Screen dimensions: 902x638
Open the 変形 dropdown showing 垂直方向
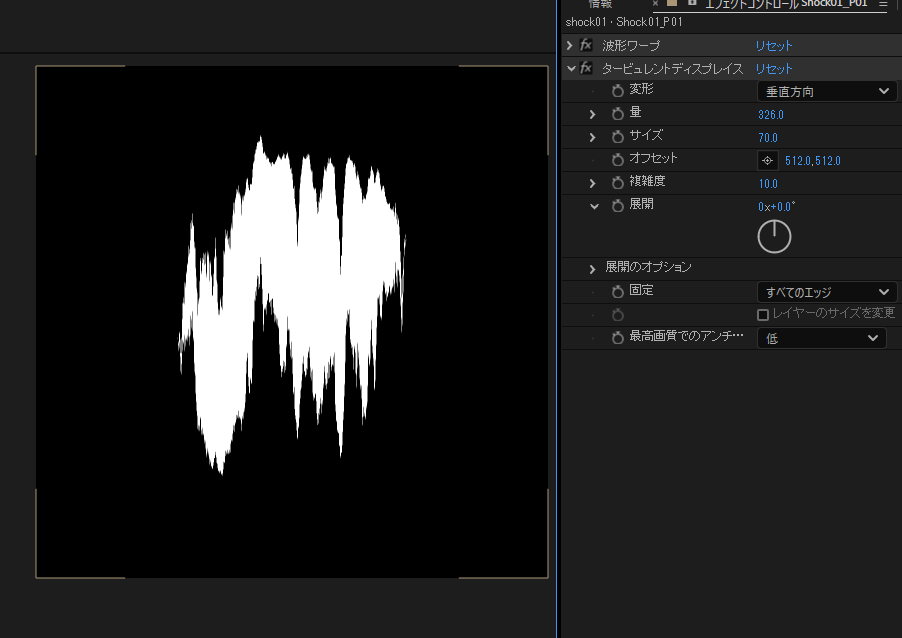pyautogui.click(x=826, y=91)
